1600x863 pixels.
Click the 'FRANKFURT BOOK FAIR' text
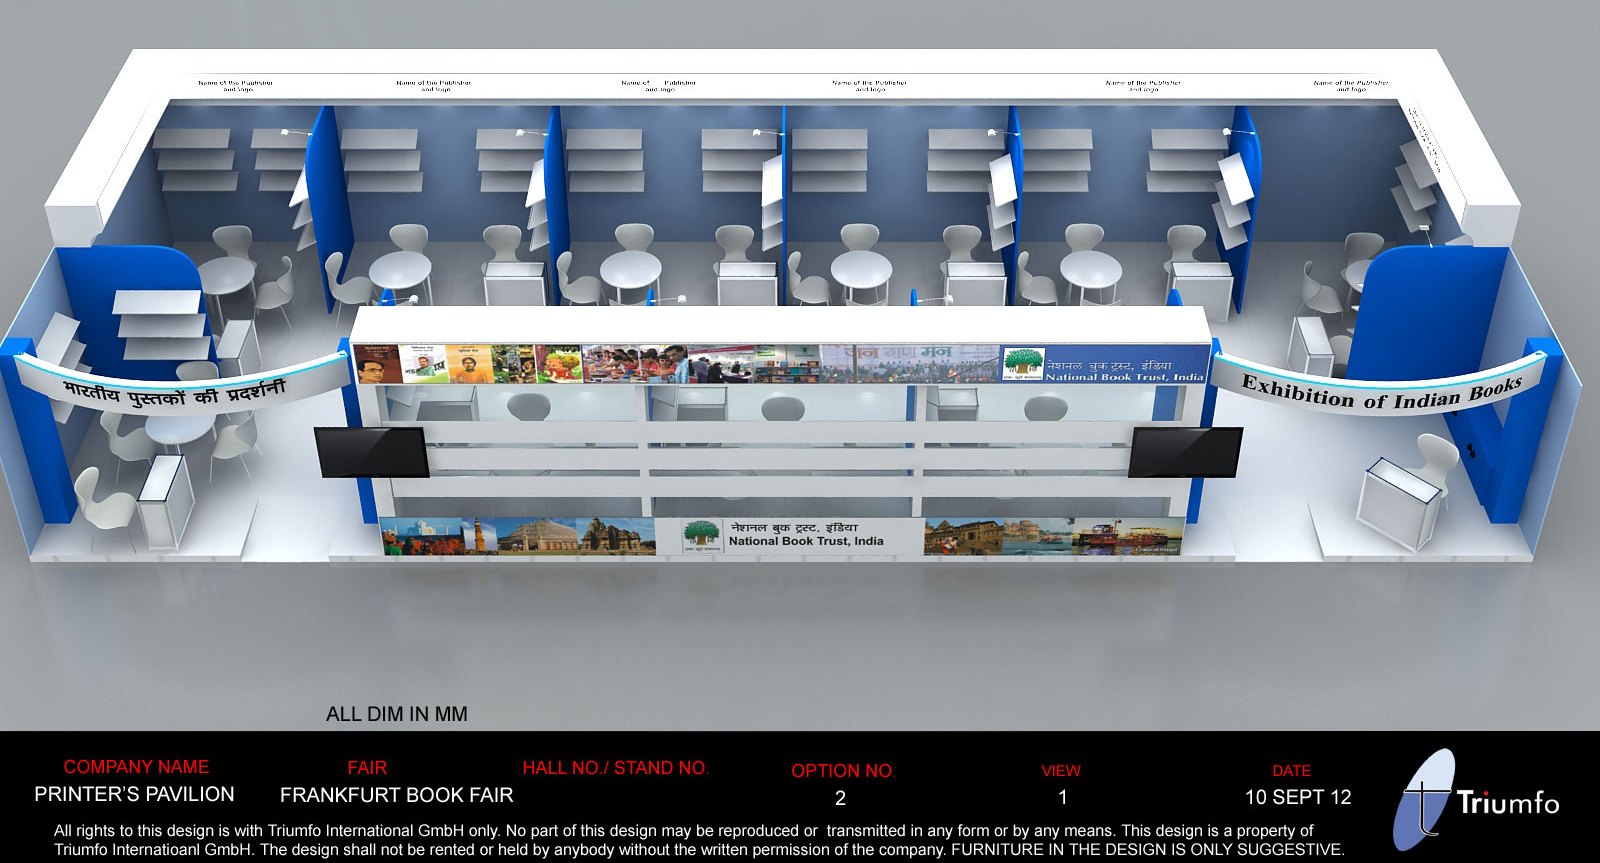(x=396, y=795)
